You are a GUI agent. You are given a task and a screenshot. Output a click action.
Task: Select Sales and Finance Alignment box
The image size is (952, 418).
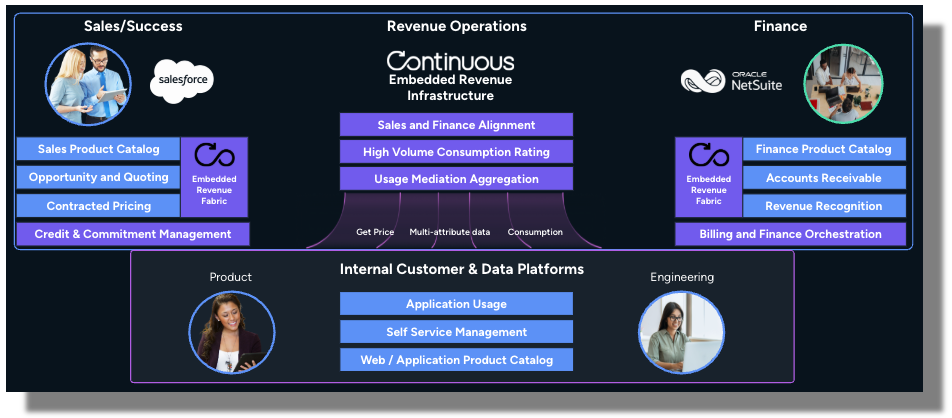456,125
